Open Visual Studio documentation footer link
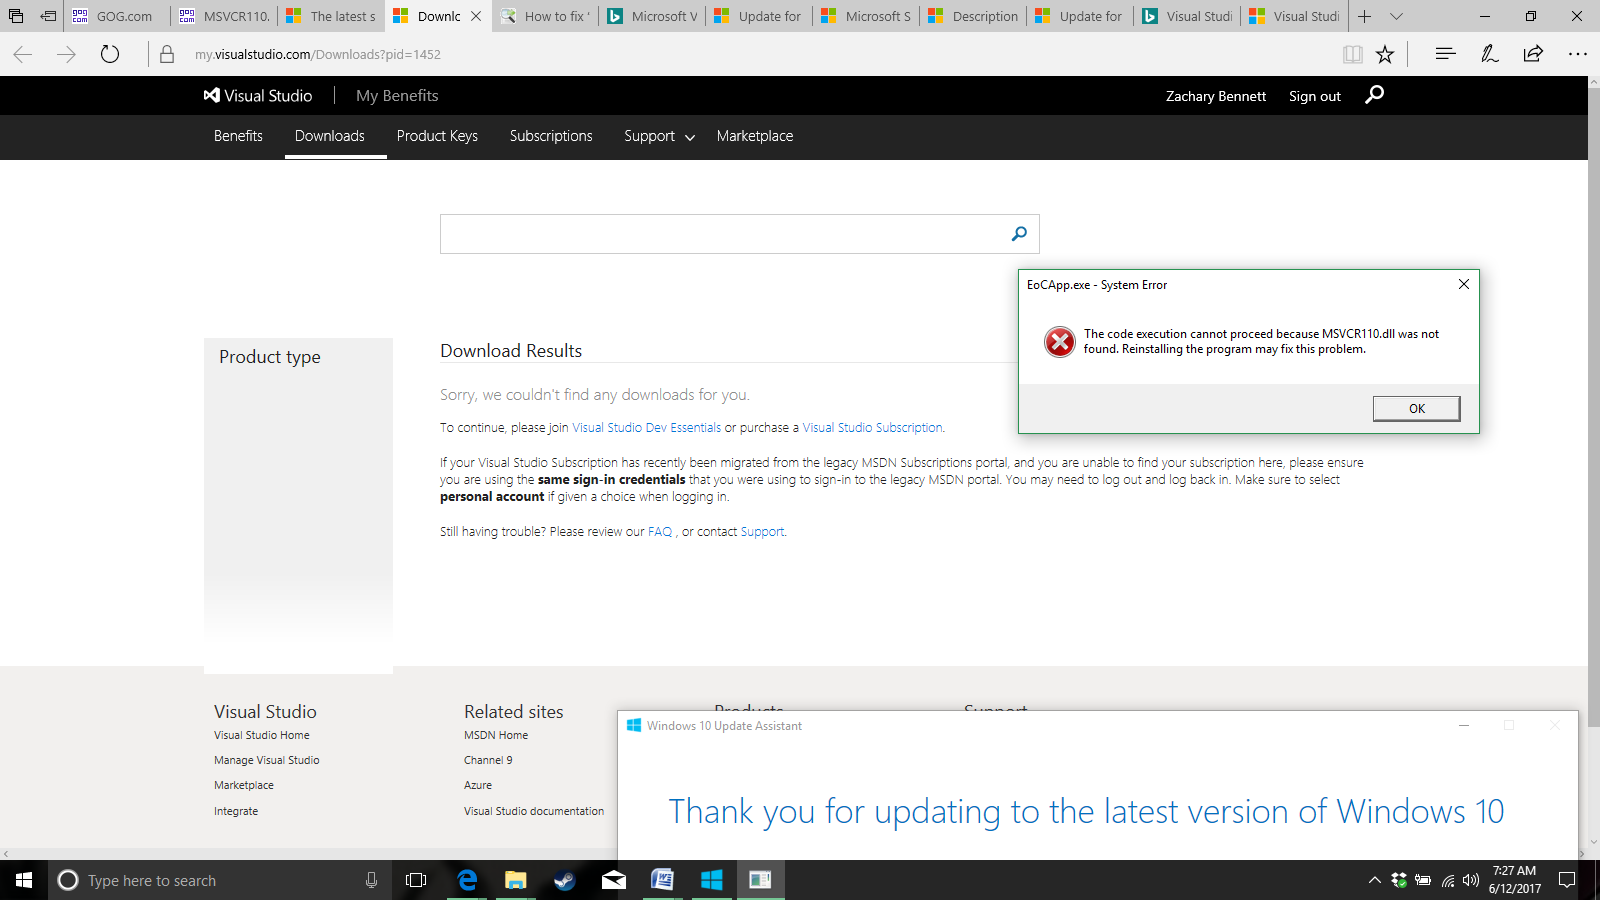This screenshot has width=1600, height=900. [x=534, y=811]
